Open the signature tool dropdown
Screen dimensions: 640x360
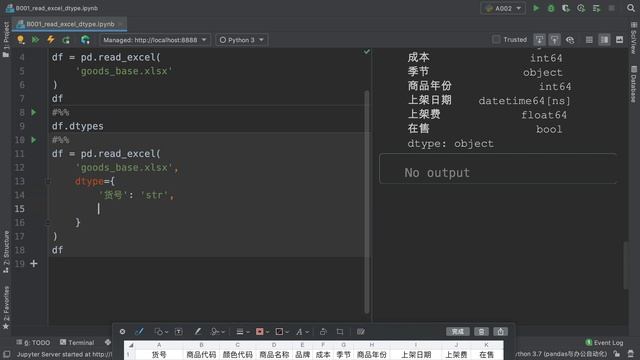pos(218,332)
